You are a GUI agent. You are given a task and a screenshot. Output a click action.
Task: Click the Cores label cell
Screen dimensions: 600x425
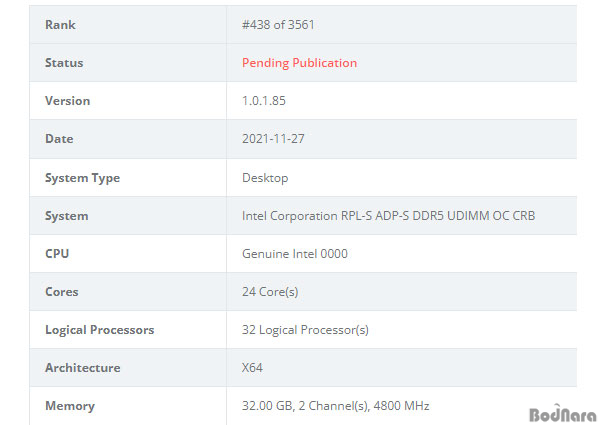tap(61, 292)
